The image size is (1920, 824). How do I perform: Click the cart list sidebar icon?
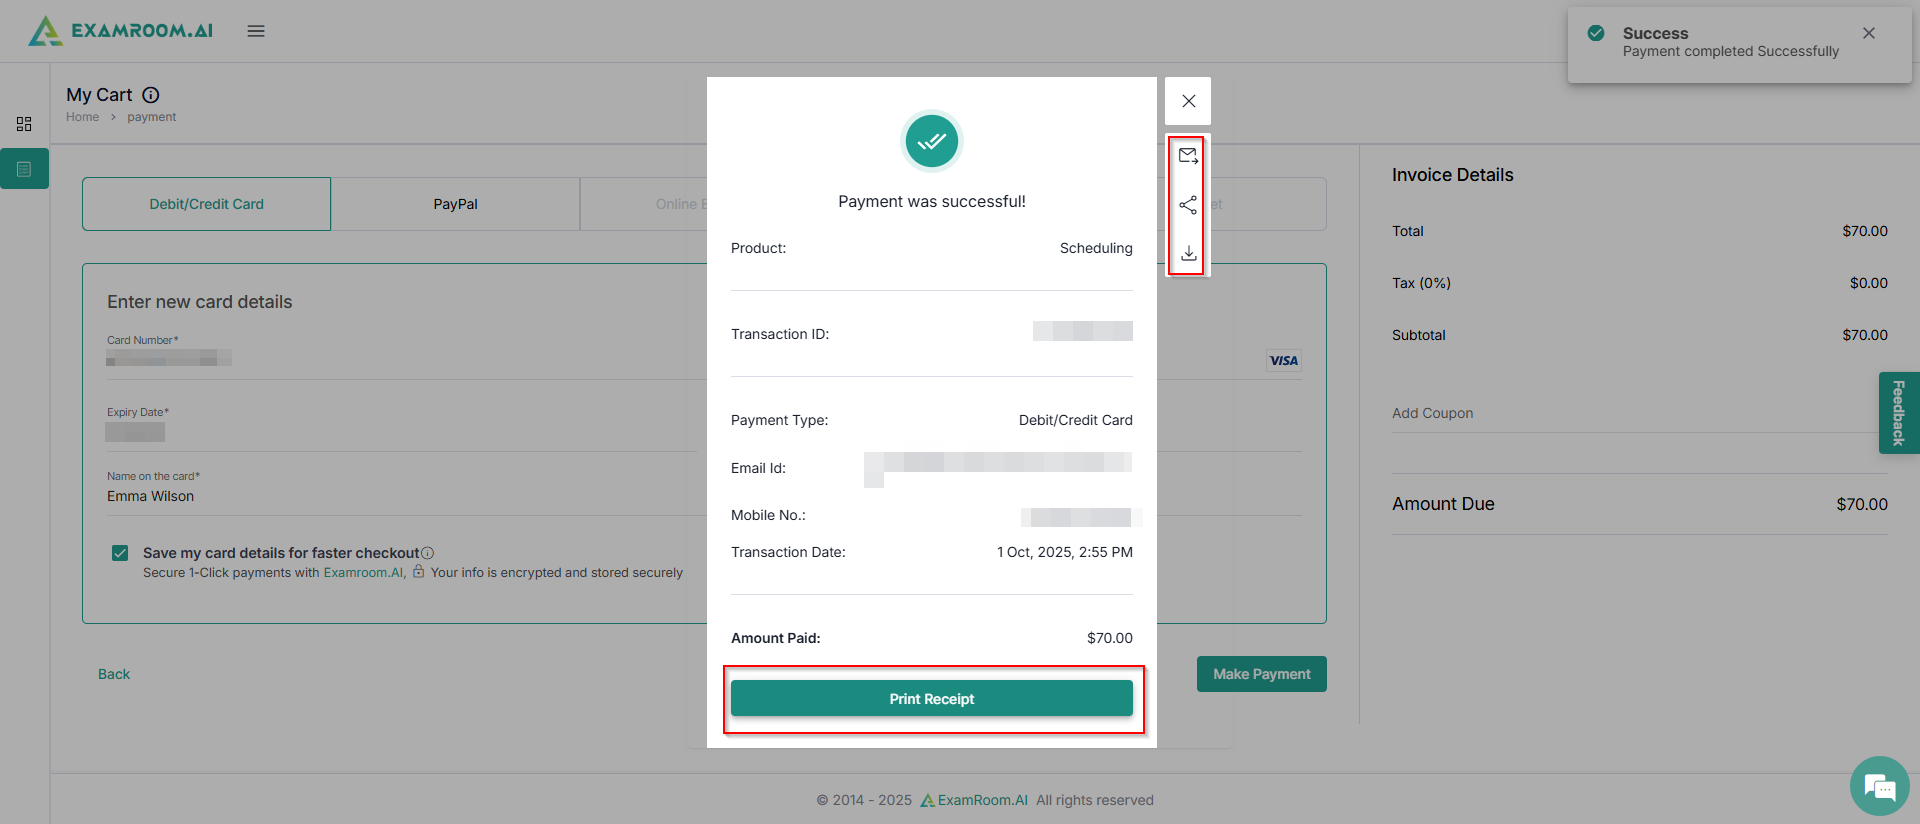(x=24, y=169)
